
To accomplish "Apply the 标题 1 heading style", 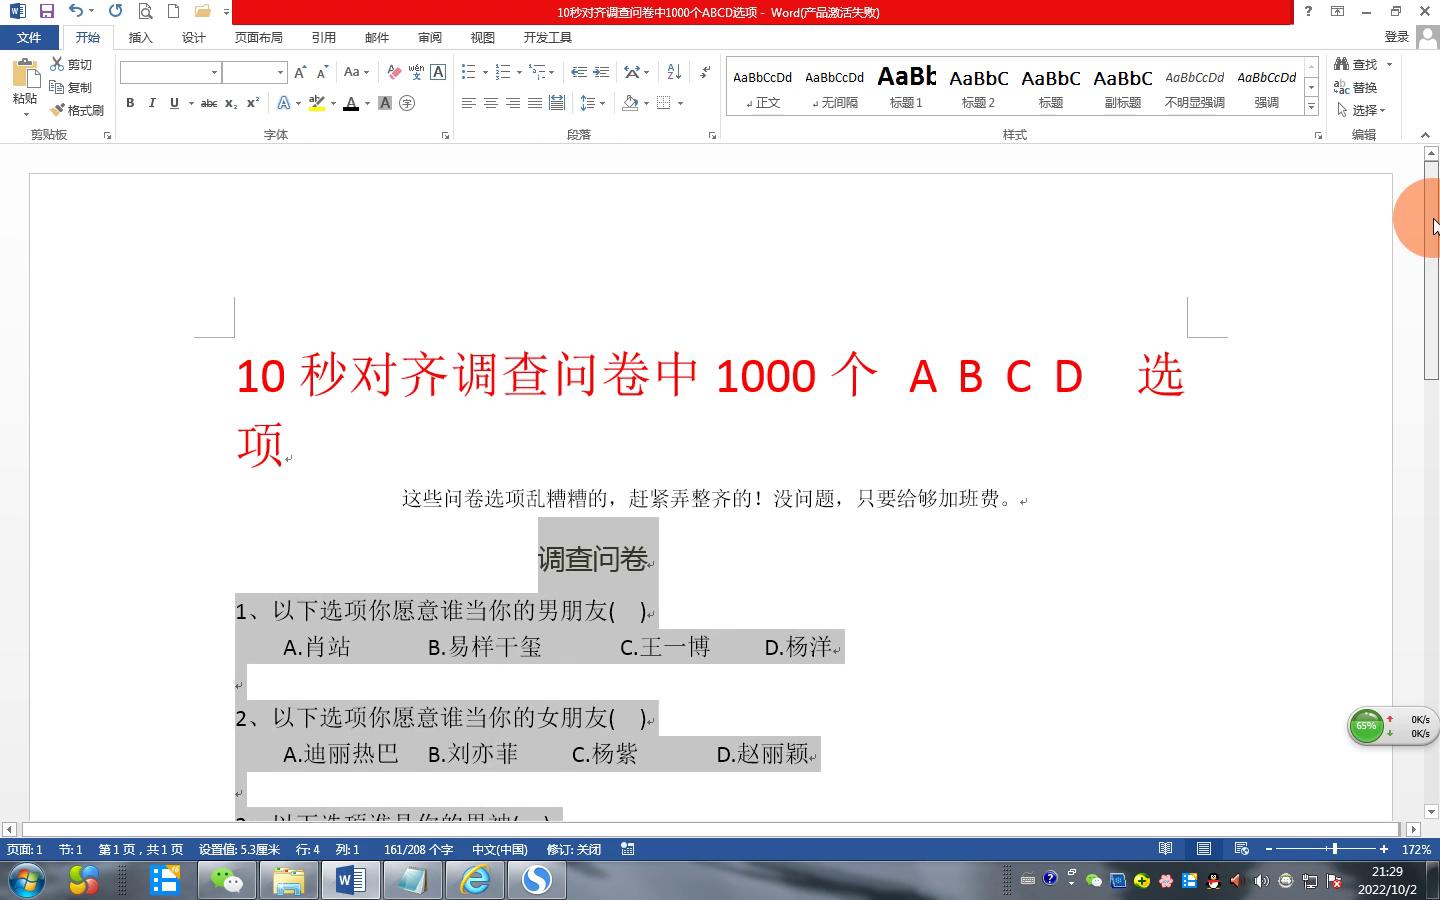I will pyautogui.click(x=906, y=87).
